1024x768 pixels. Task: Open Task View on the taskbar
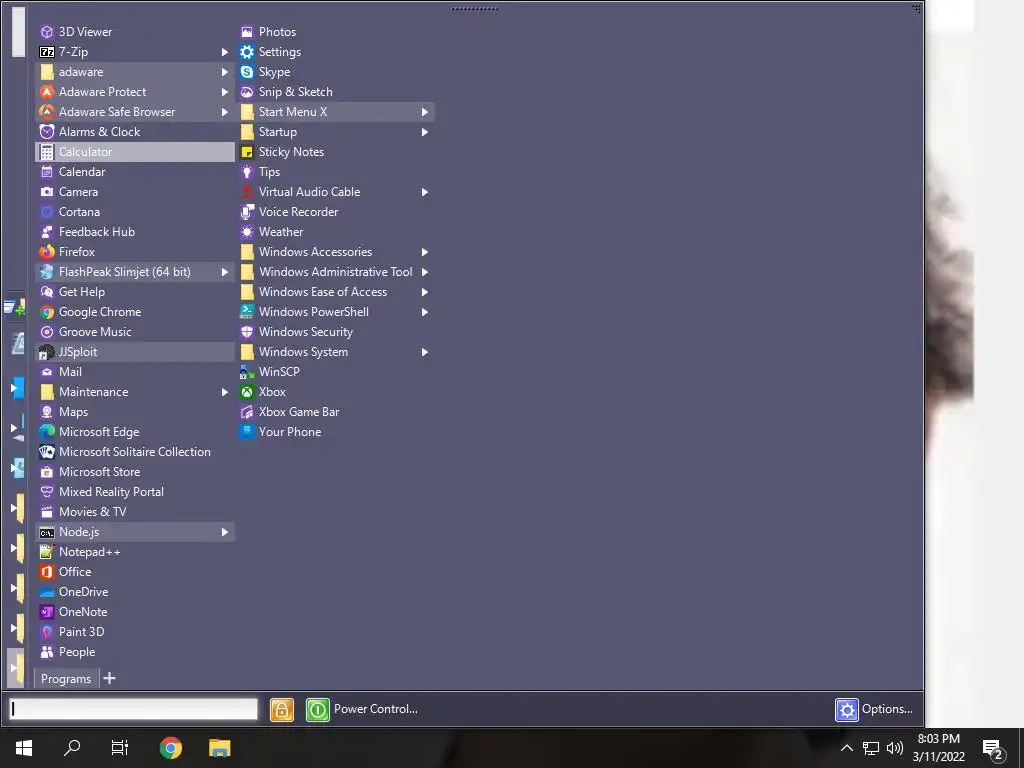point(120,748)
